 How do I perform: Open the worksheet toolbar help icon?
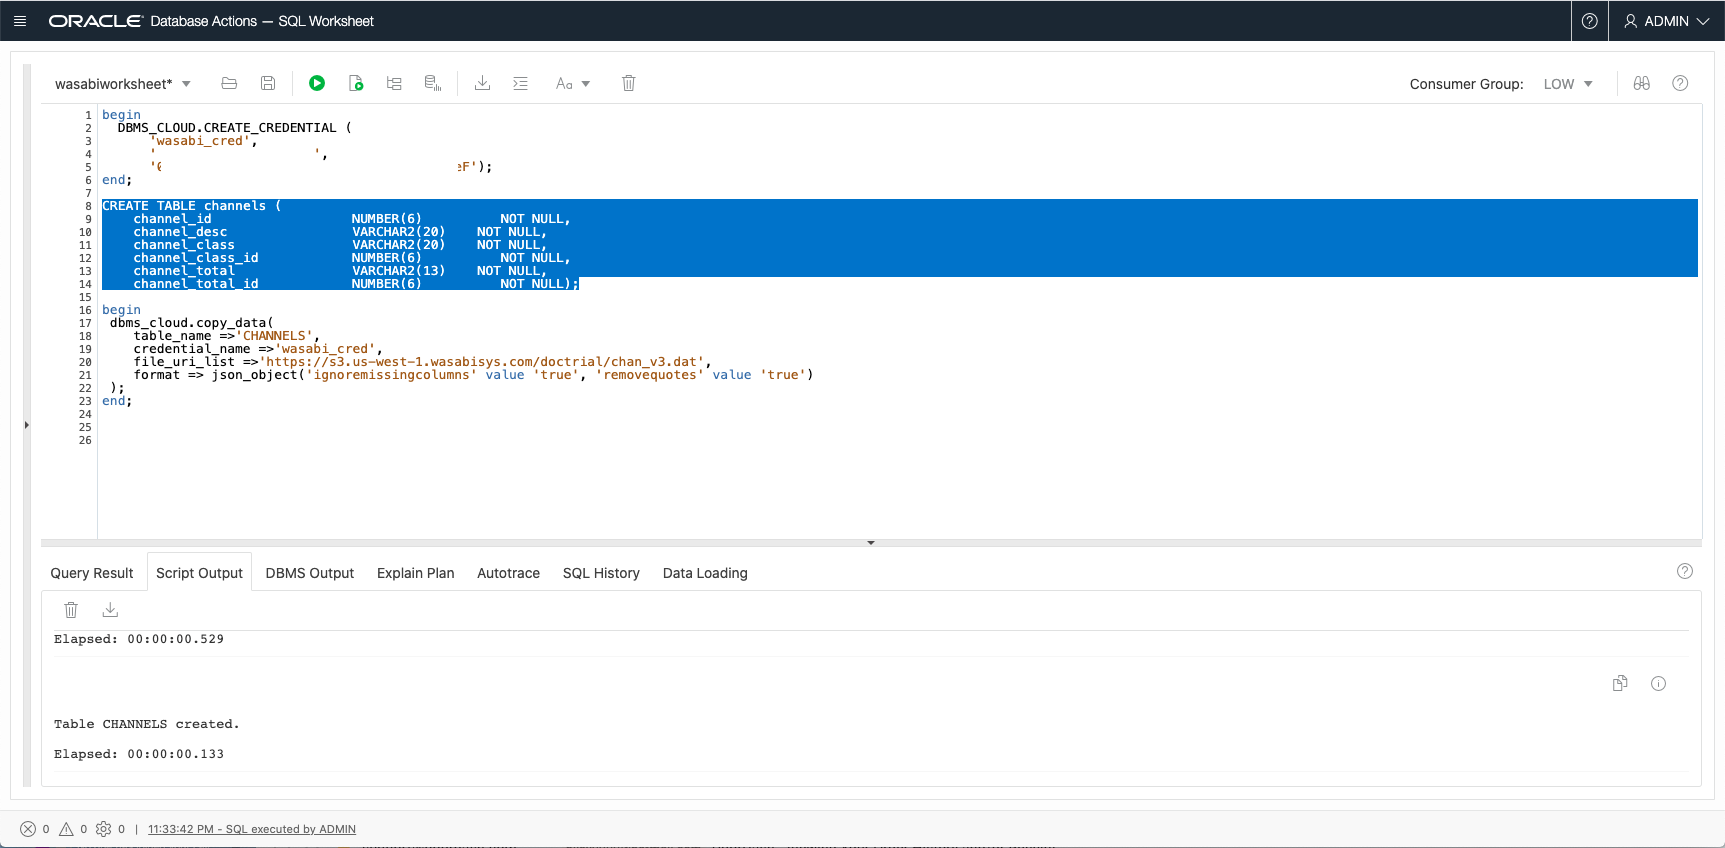(1680, 83)
